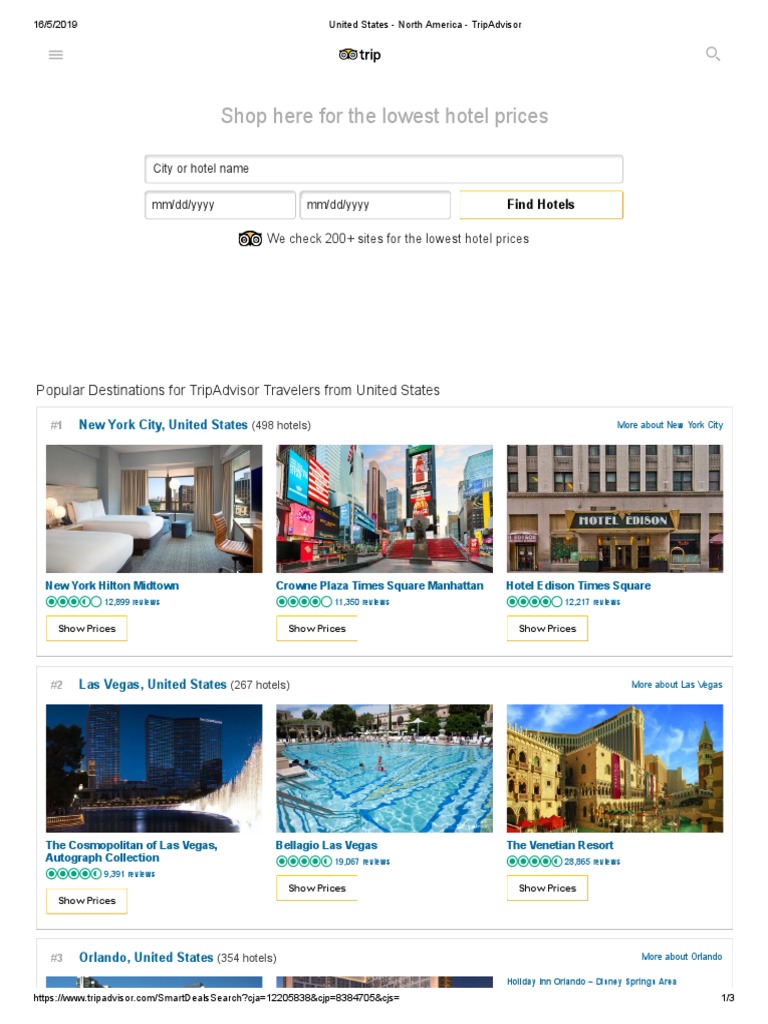Open Crowne Plaza Times Square photo thumbnail
Image resolution: width=768 pixels, height=1024 pixels.
point(385,509)
